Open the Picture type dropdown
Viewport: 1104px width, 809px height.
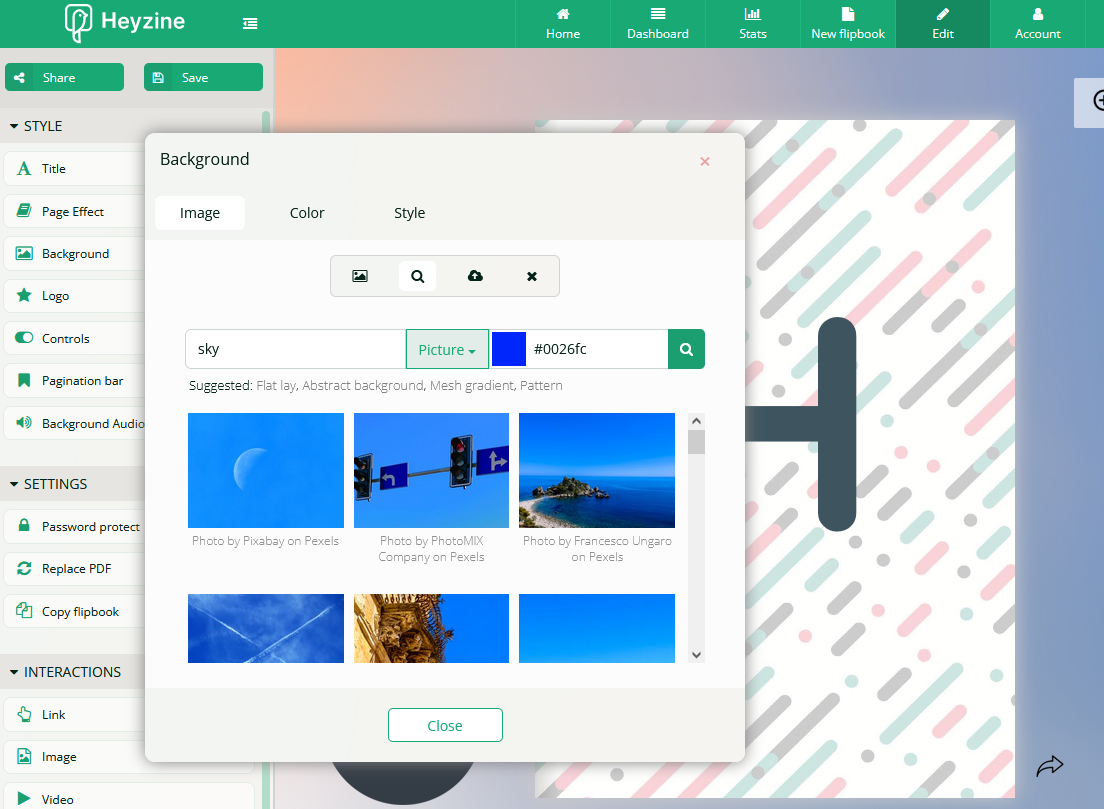(447, 349)
